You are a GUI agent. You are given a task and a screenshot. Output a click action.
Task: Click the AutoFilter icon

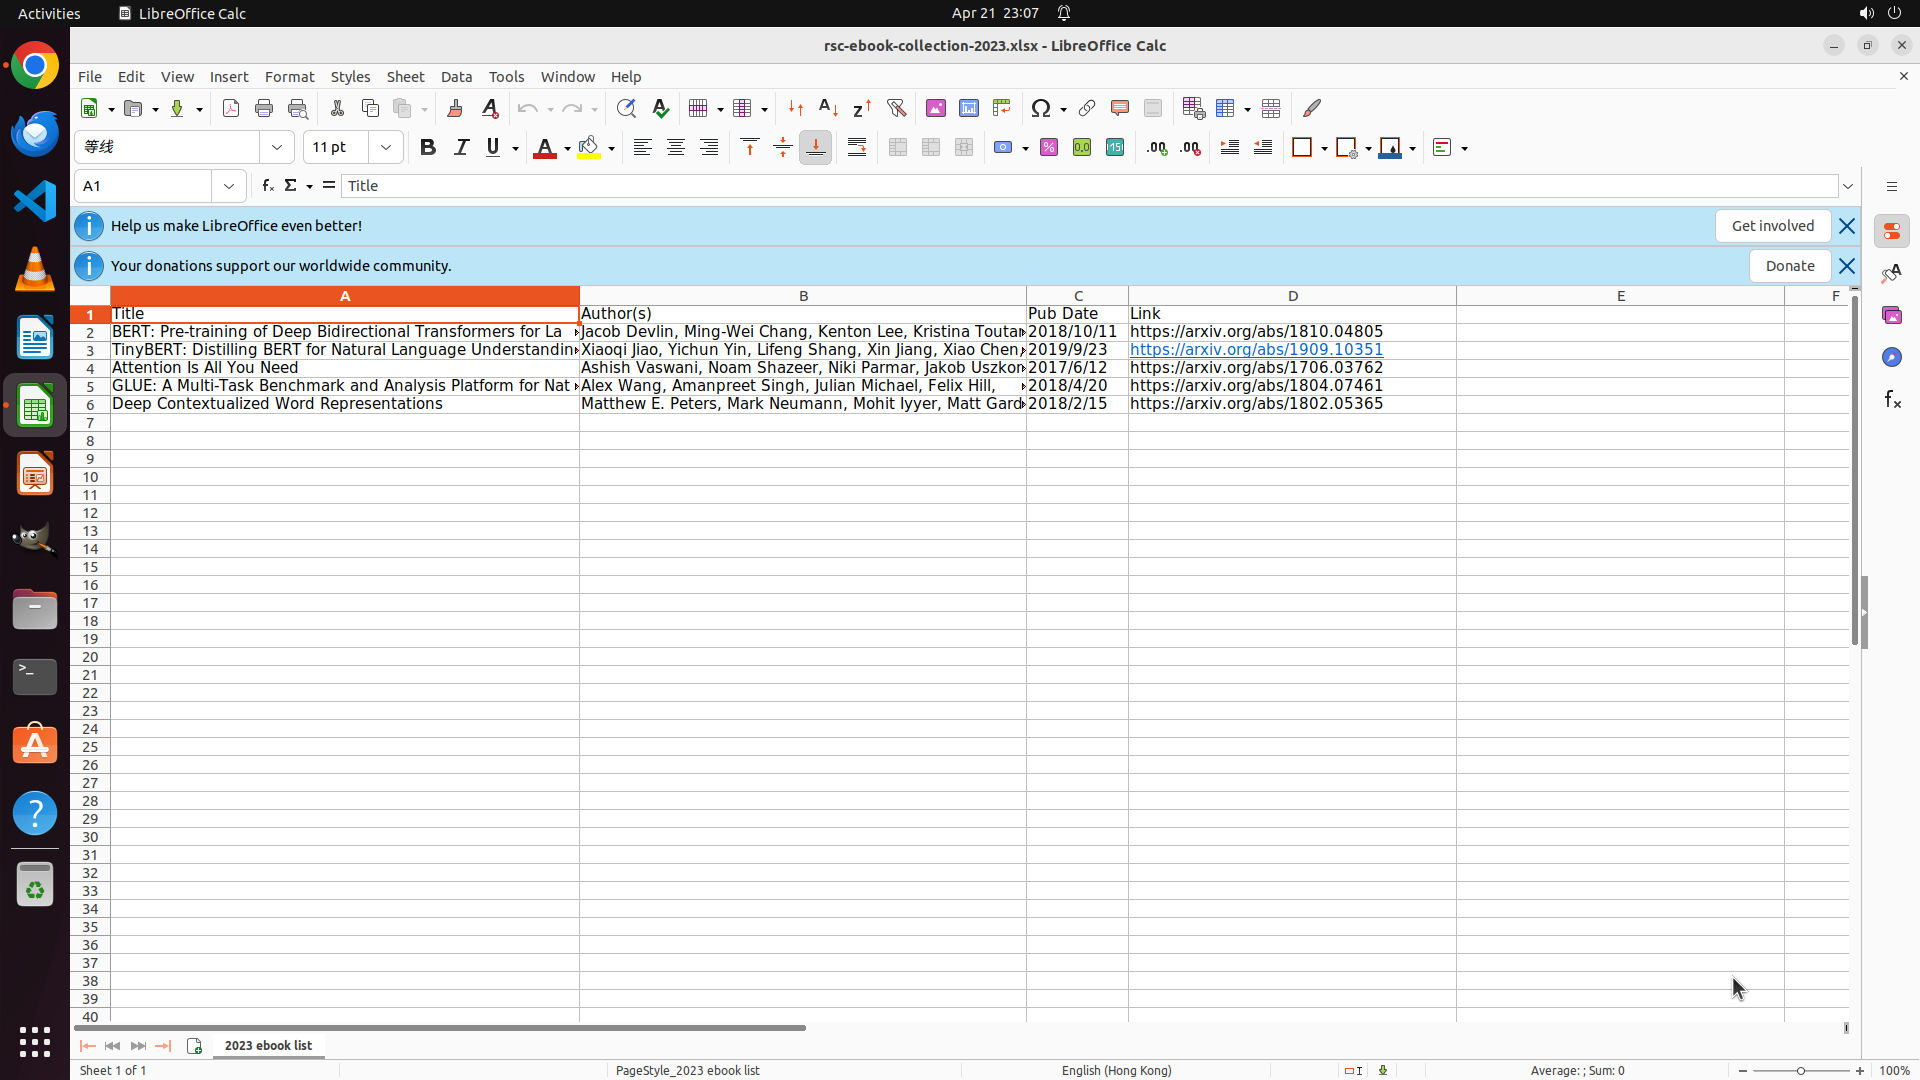coord(896,108)
